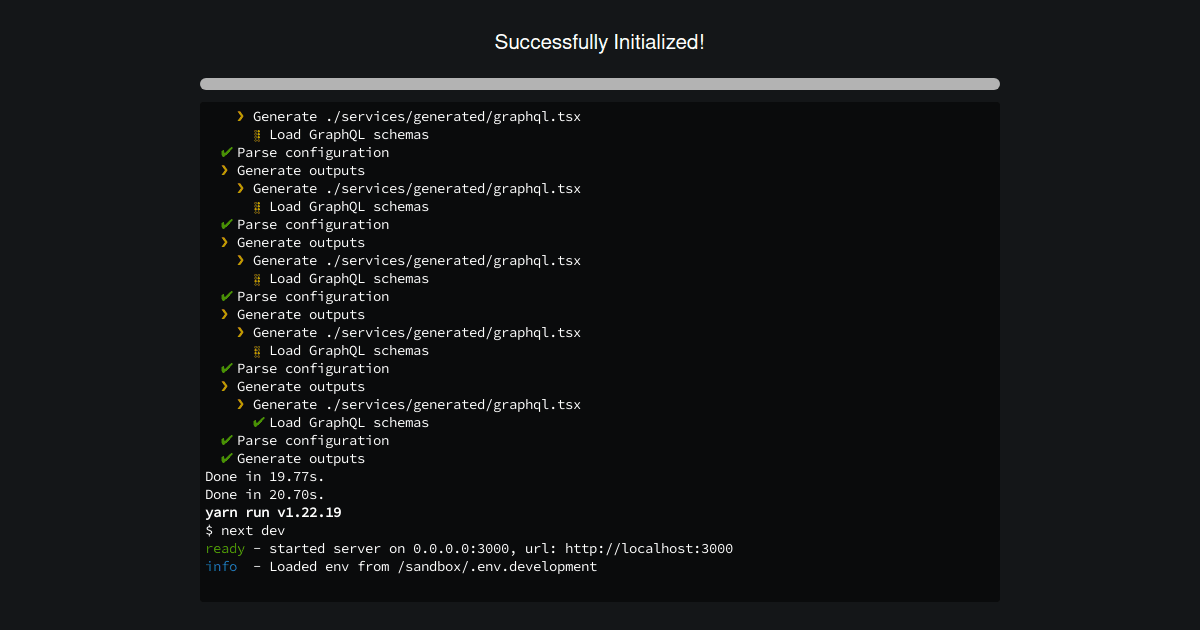1200x630 pixels.
Task: Collapse the middle Generate outputs chevron
Action: [x=224, y=314]
